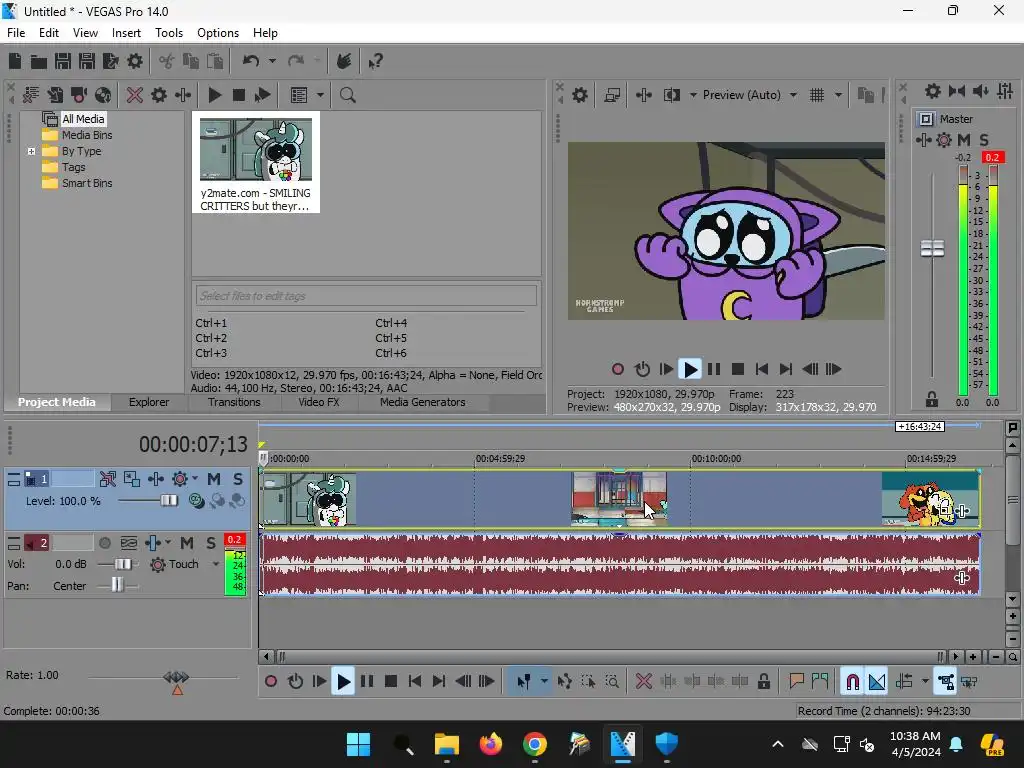
Task: Open the File menu
Action: tap(16, 33)
